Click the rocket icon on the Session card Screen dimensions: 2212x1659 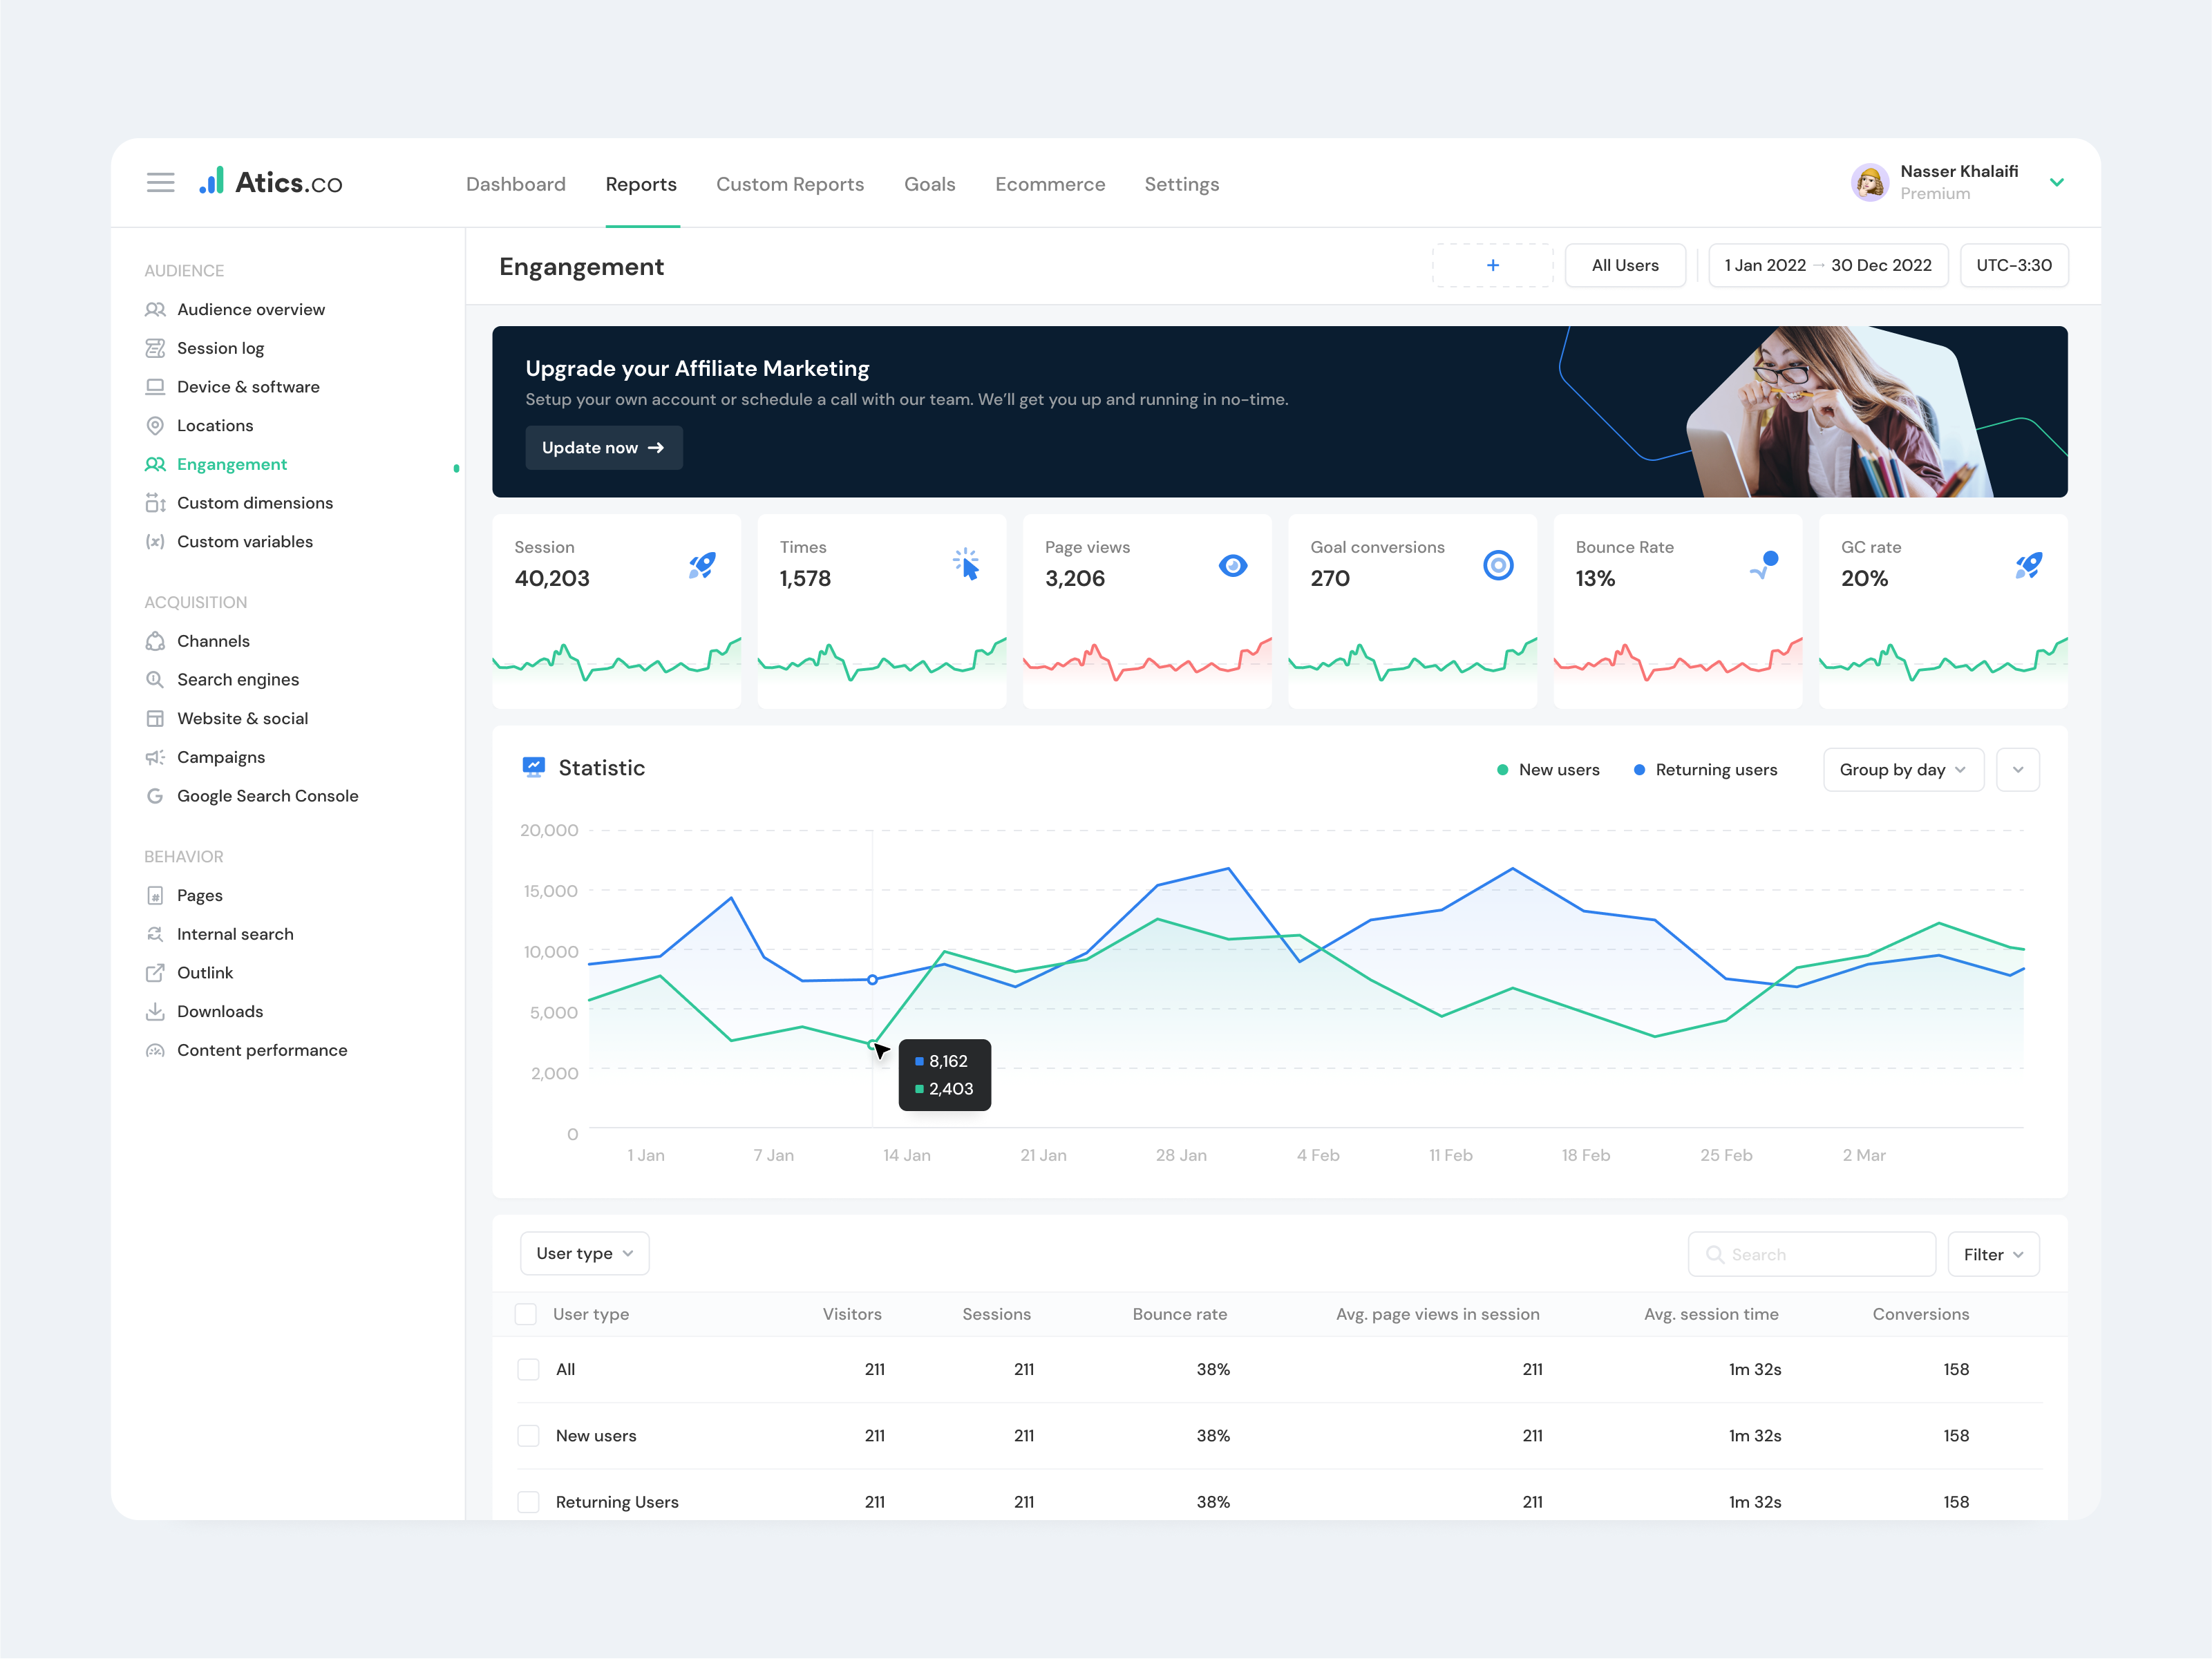coord(702,565)
